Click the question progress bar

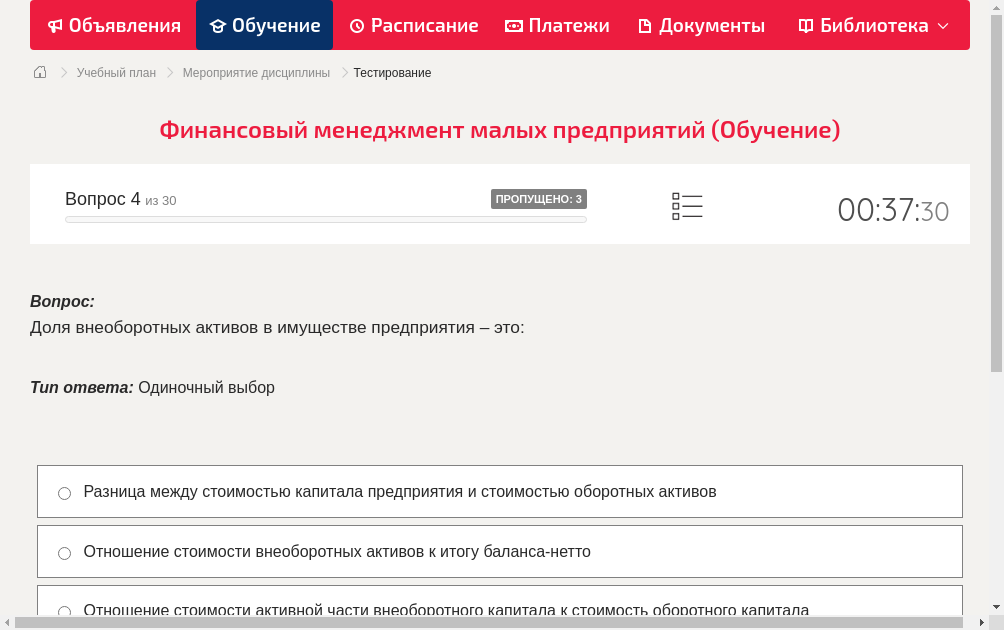pyautogui.click(x=325, y=219)
